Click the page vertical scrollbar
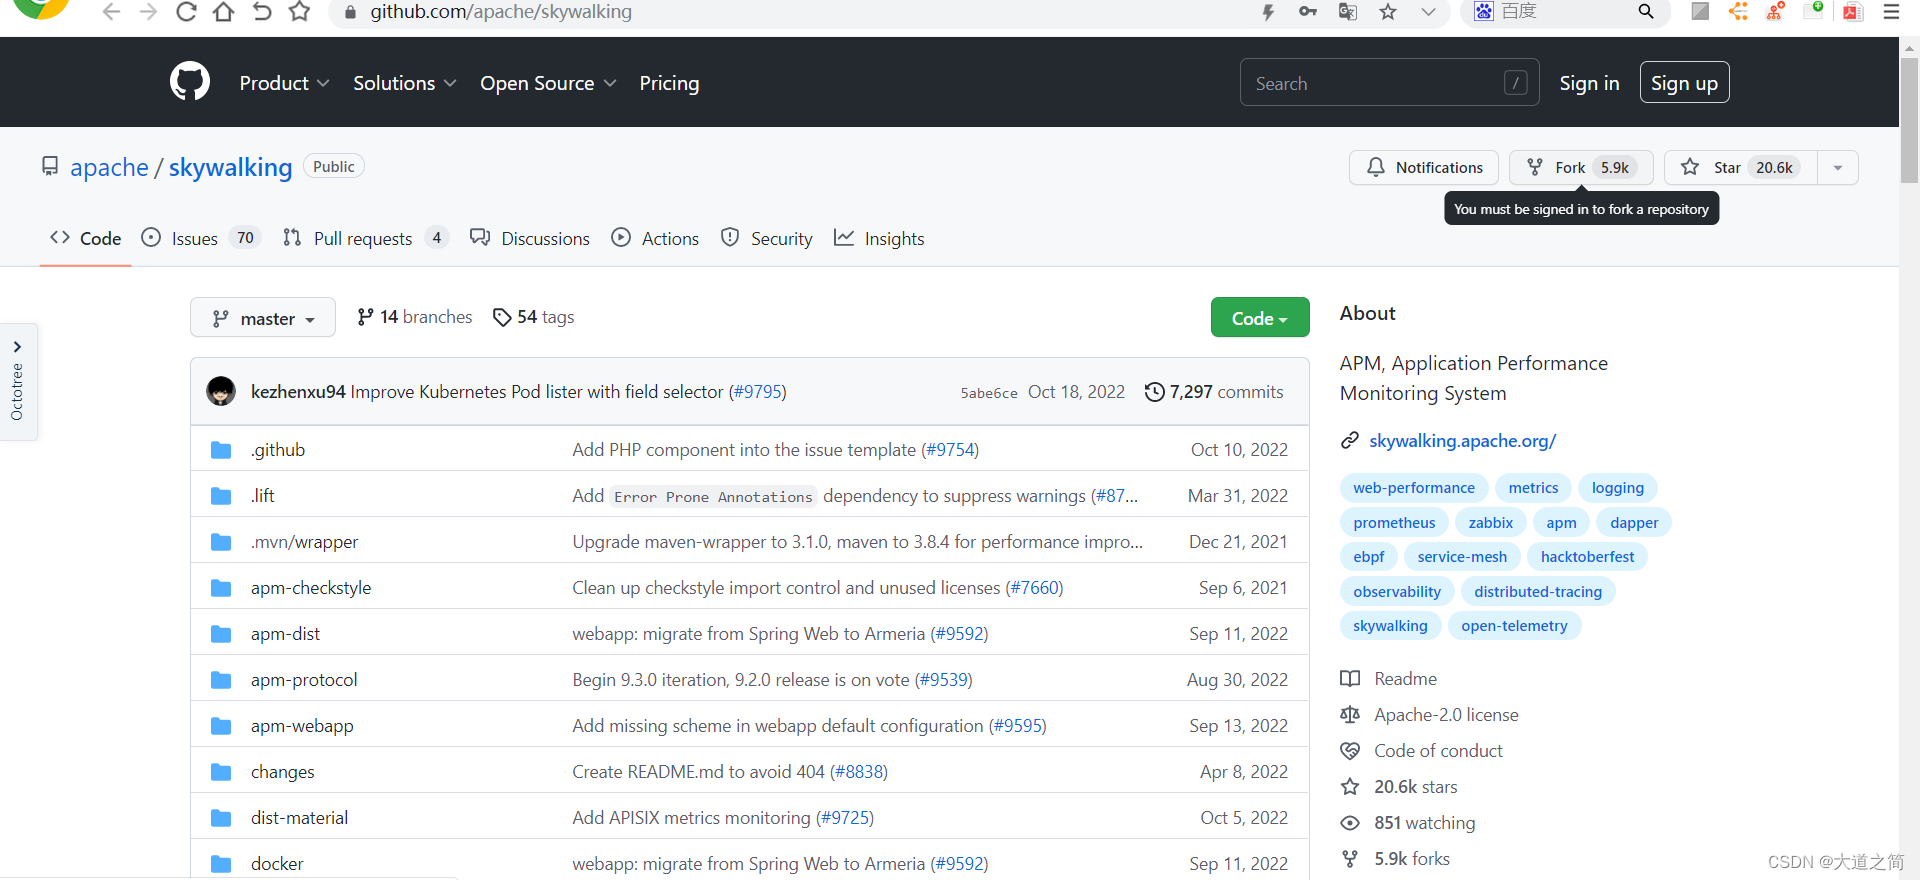The image size is (1920, 880). (1910, 120)
